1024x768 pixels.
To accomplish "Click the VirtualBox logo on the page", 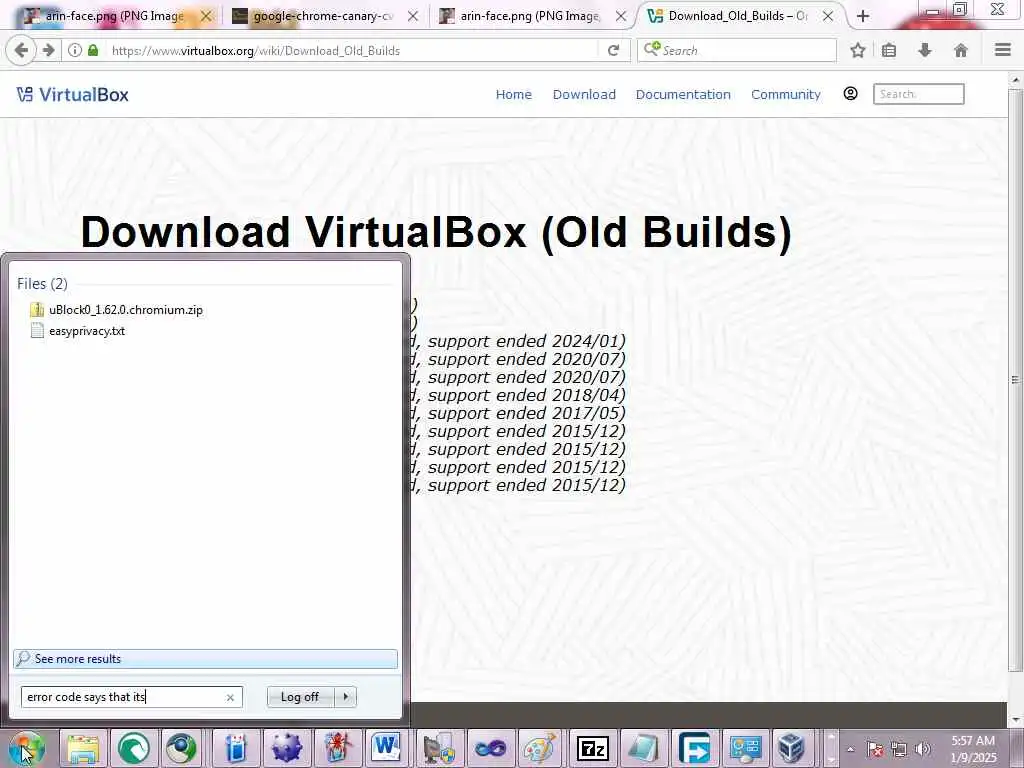I will click(72, 95).
